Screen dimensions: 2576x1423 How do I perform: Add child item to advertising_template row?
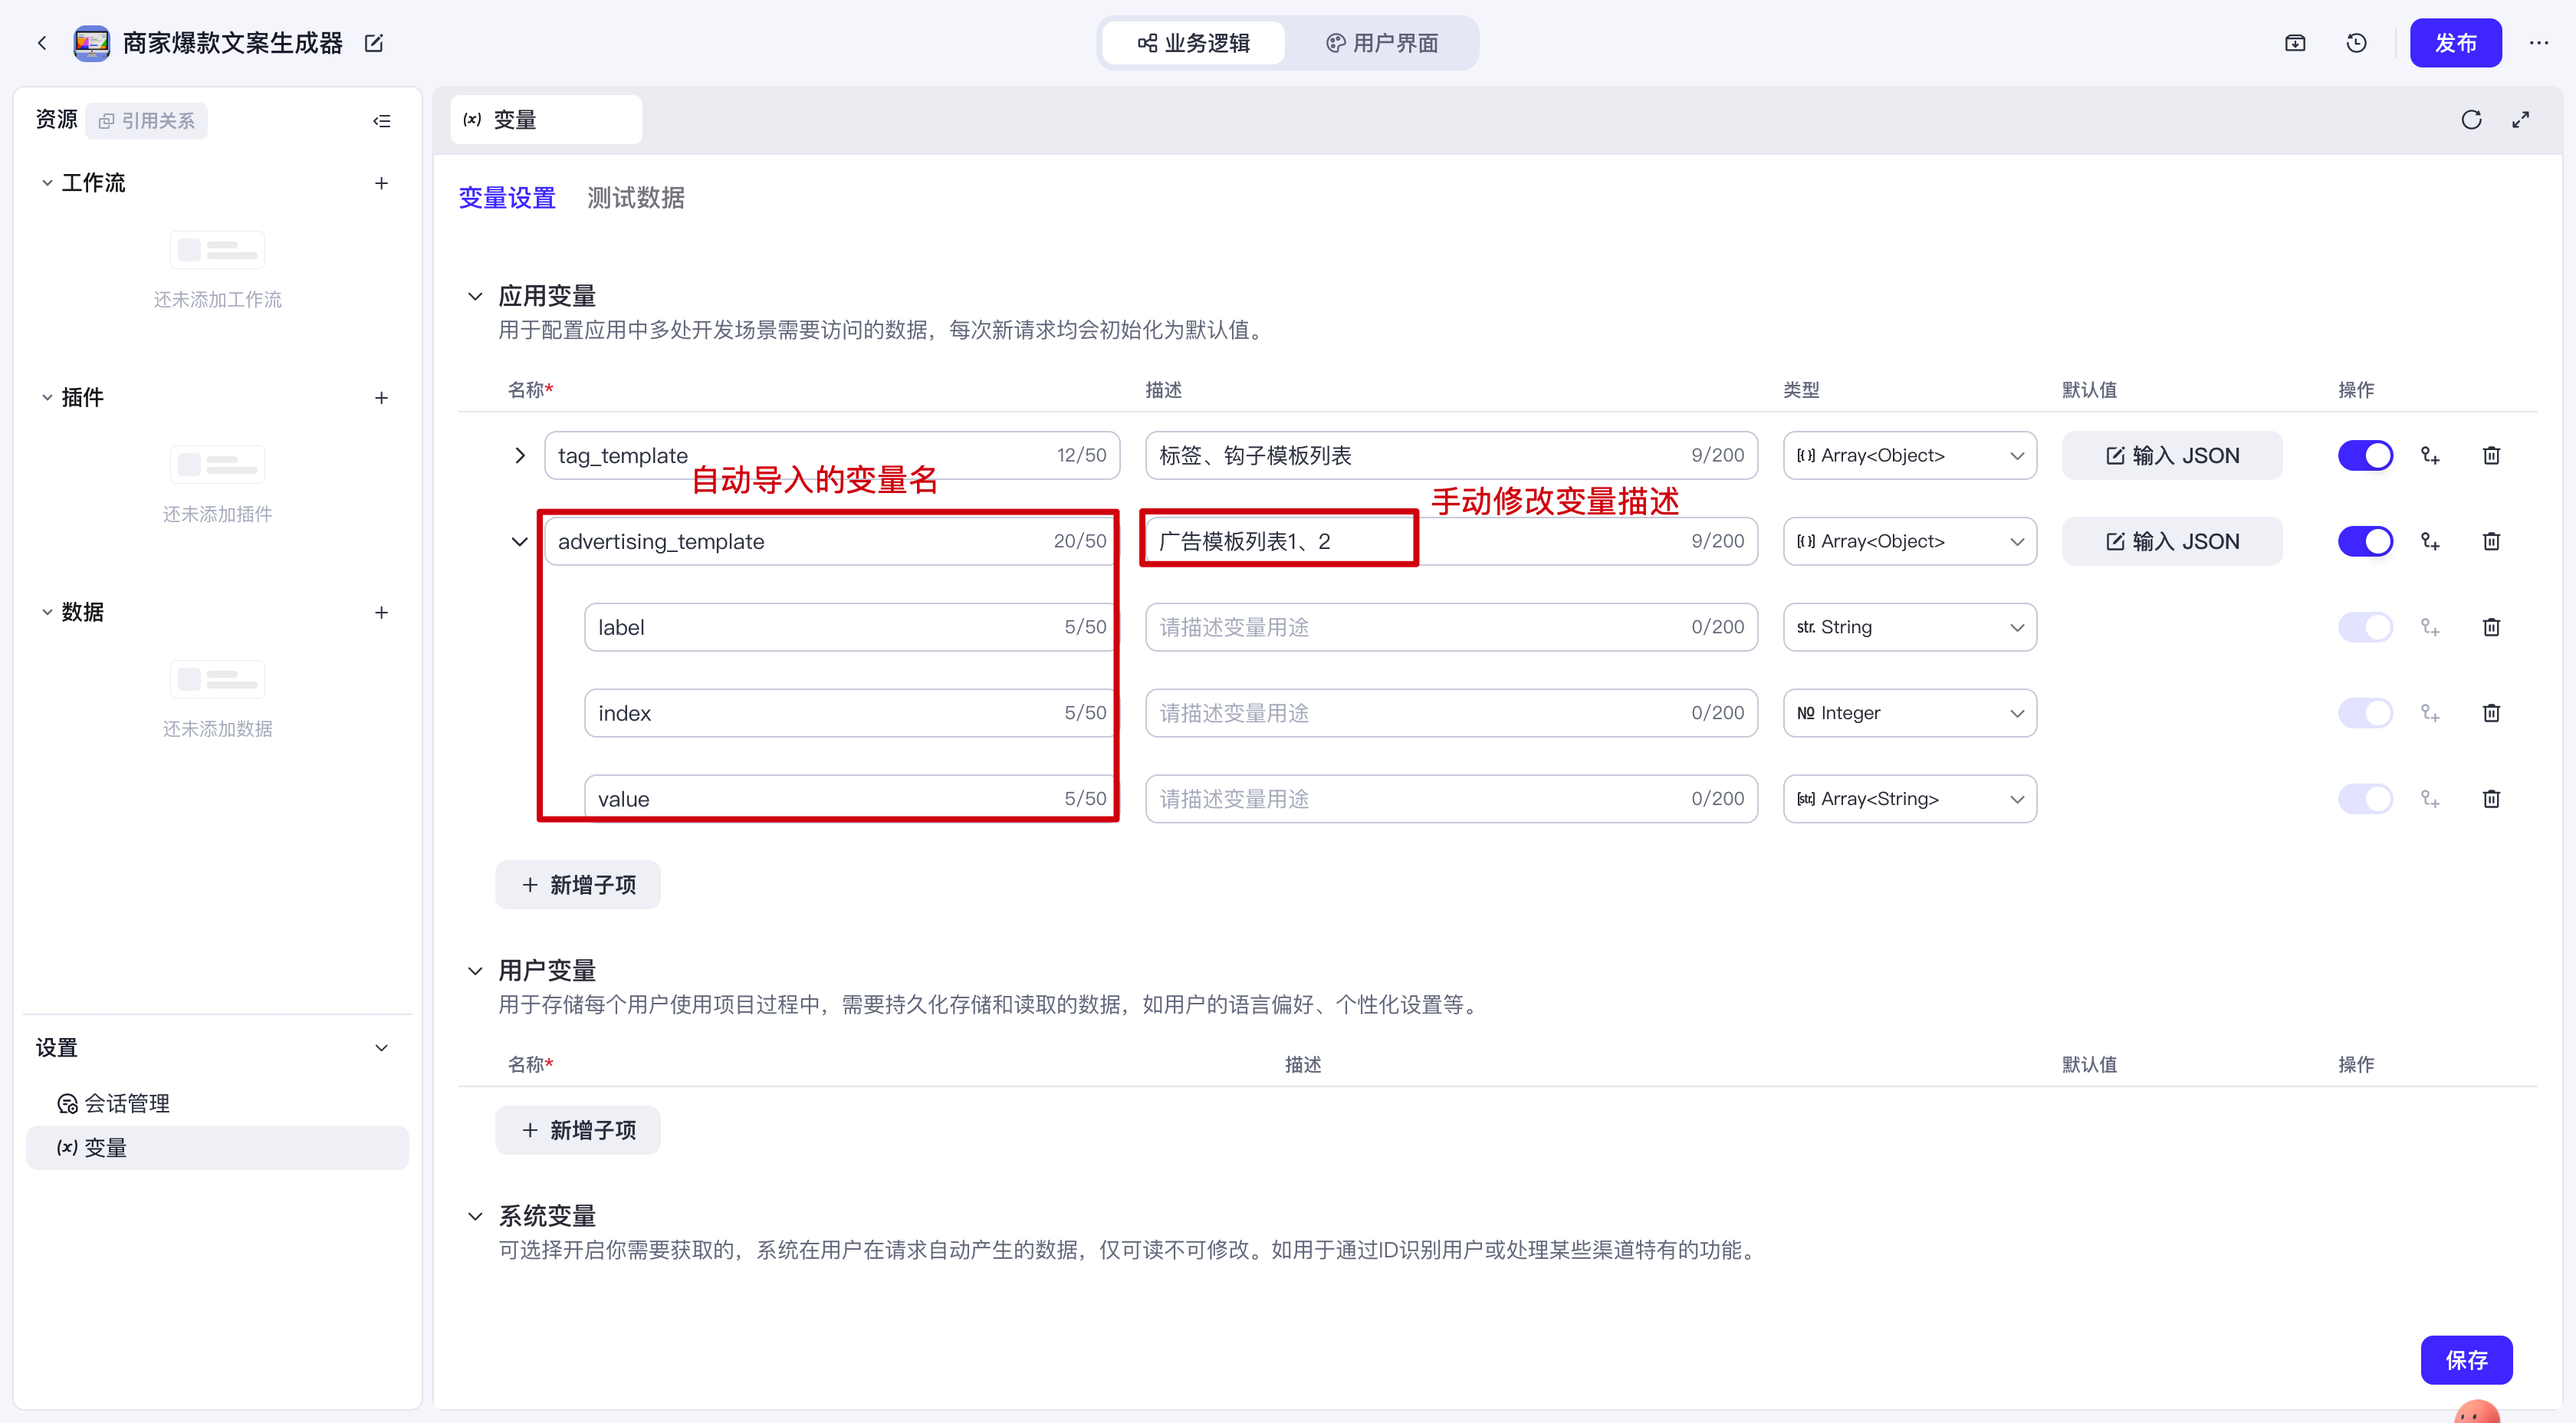2430,542
